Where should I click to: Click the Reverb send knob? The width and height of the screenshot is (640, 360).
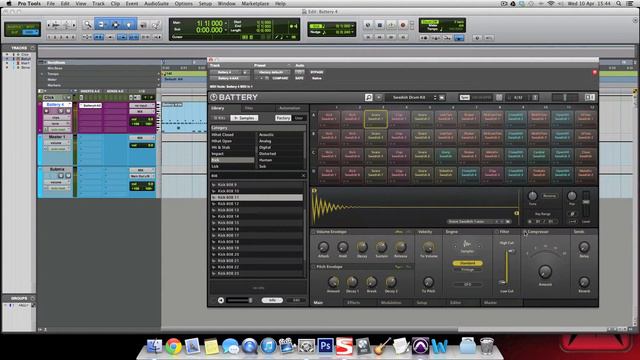tap(584, 282)
